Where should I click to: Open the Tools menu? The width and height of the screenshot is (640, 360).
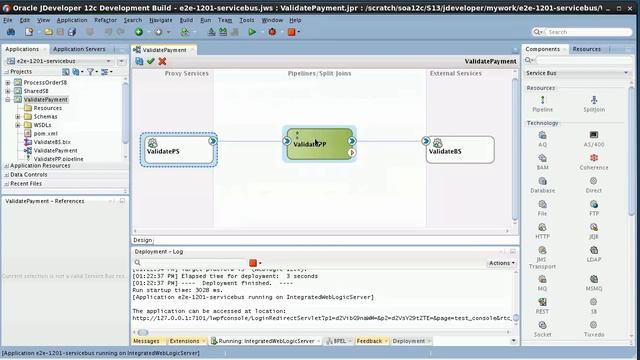point(247,20)
